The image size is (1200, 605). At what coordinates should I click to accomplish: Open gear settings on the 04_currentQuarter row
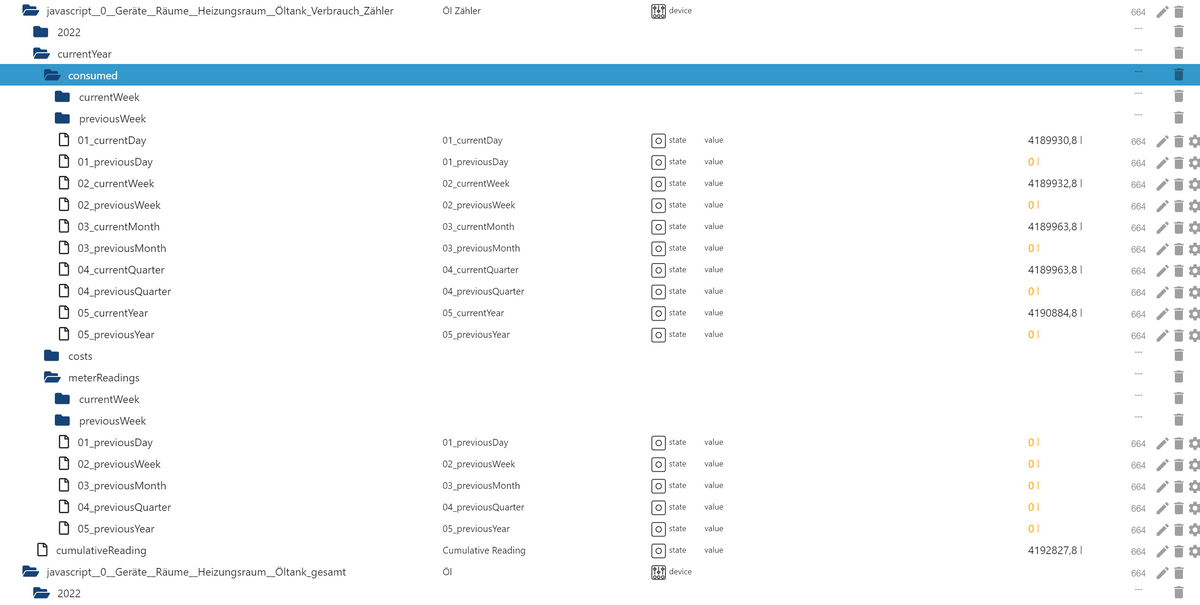point(1193,271)
